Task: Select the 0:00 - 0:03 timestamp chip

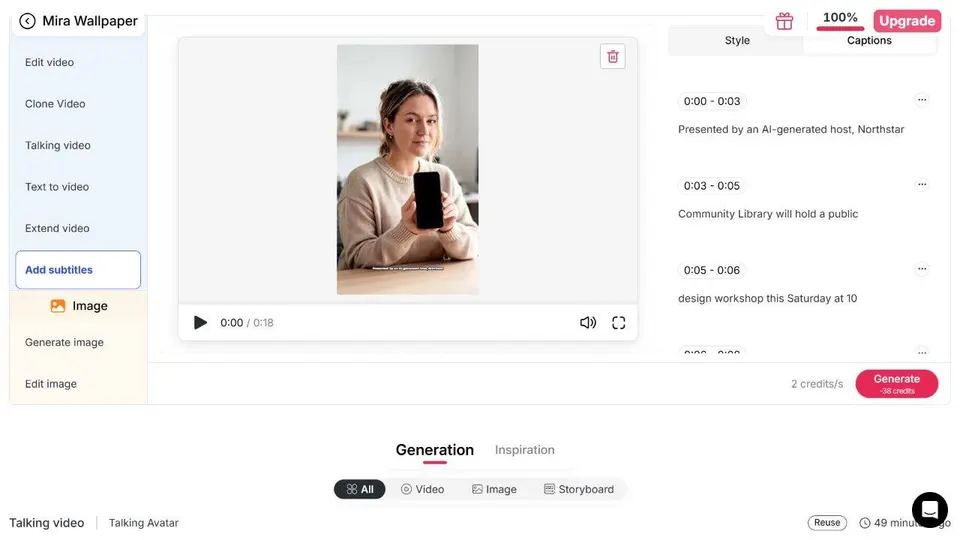Action: [x=712, y=101]
